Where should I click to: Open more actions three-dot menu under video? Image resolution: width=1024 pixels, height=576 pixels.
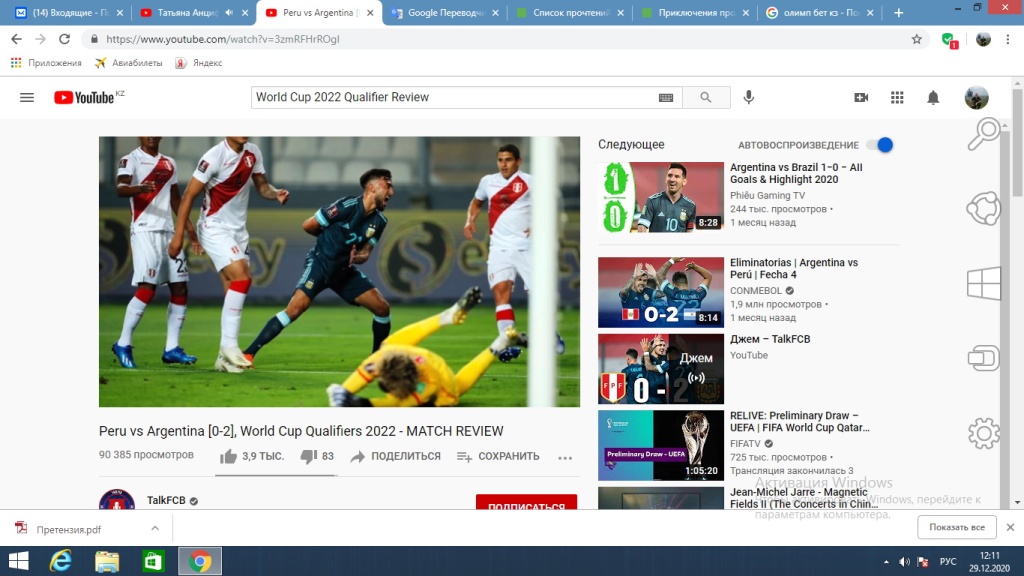(x=565, y=457)
